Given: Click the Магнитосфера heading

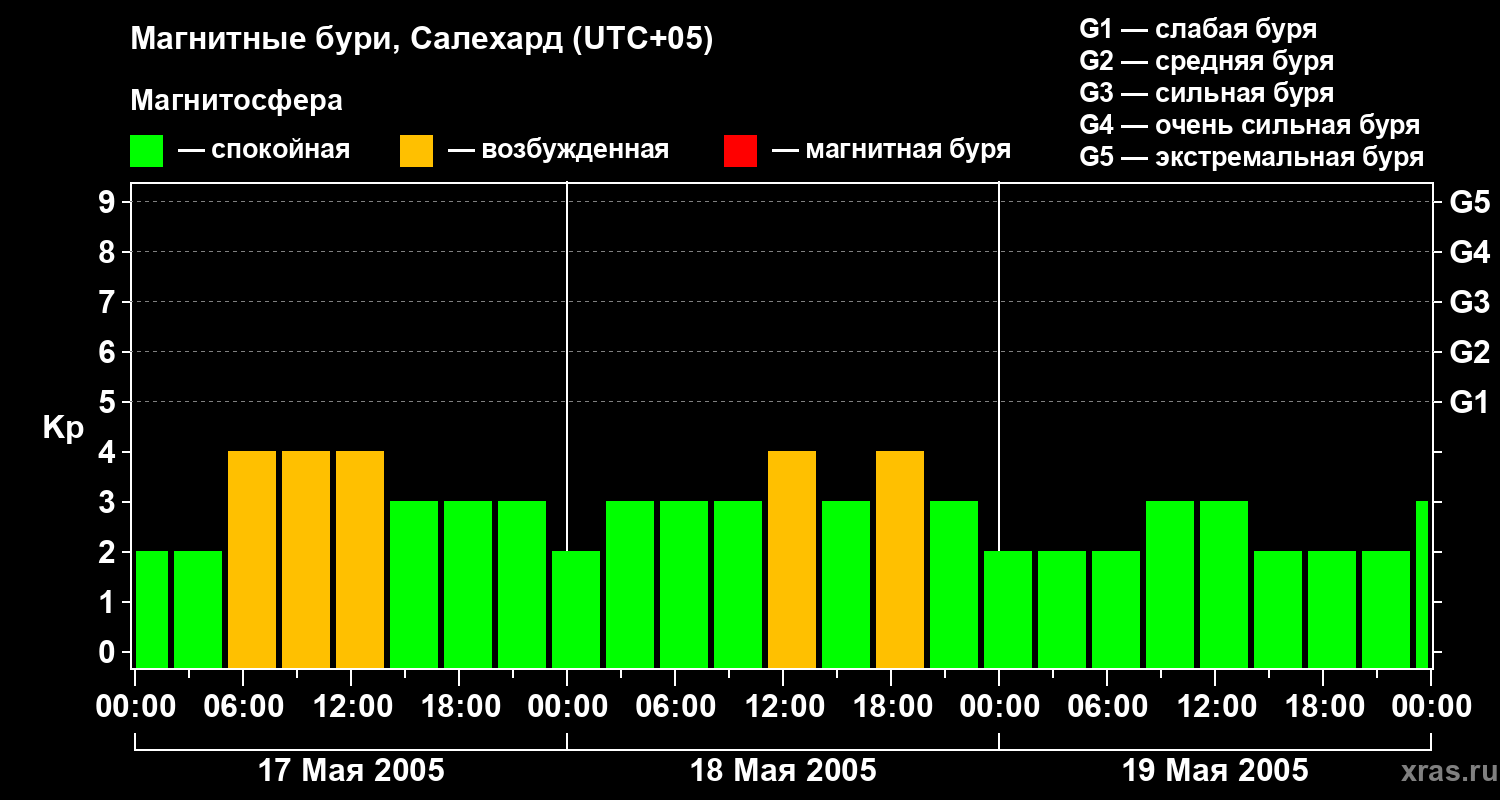Looking at the screenshot, I should point(236,101).
